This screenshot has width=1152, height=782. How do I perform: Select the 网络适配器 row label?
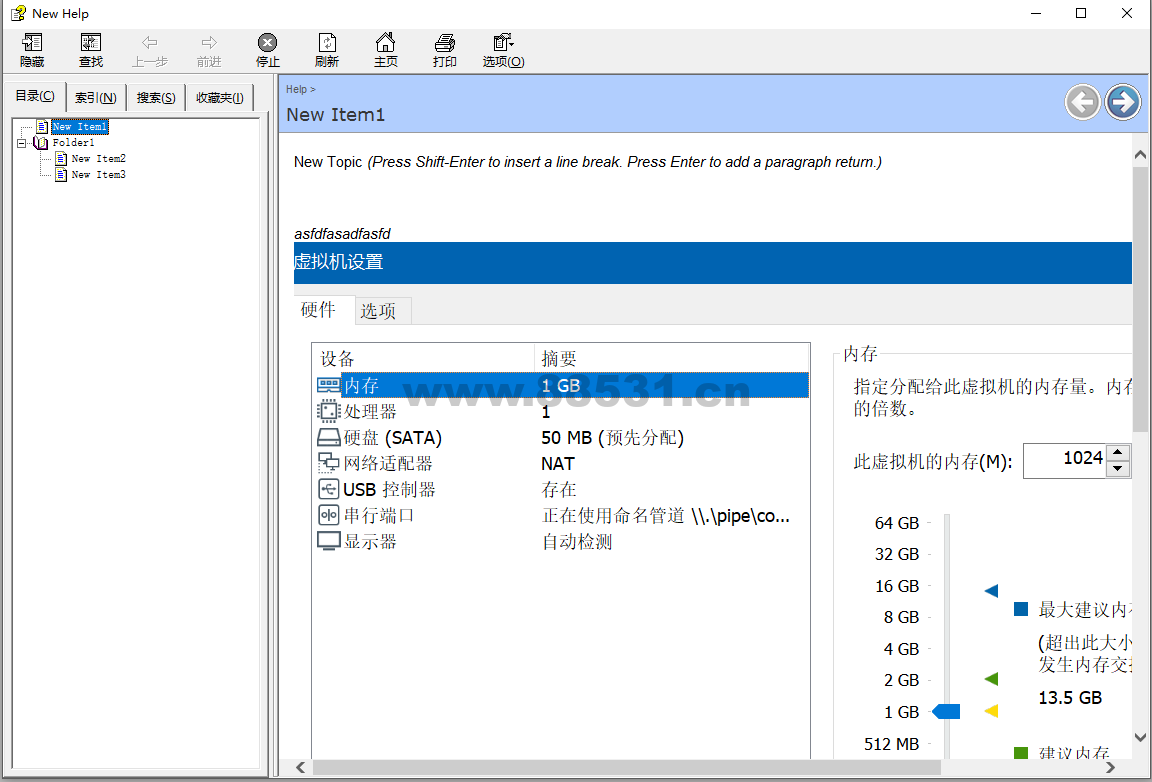point(389,464)
